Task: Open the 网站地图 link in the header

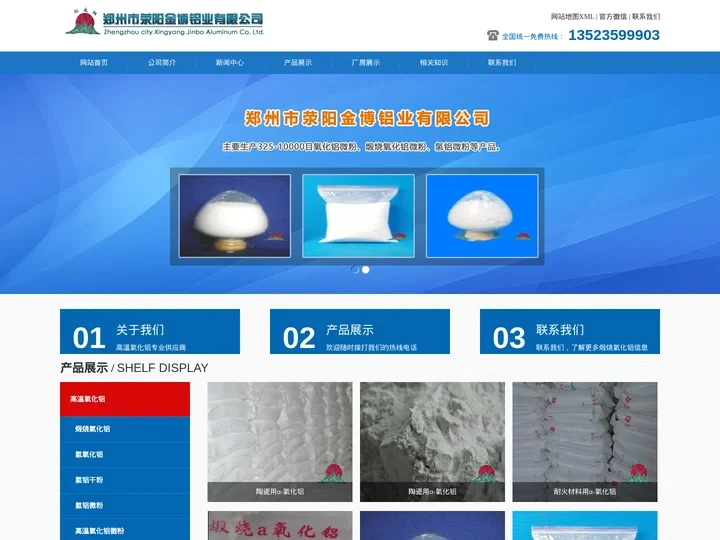Action: (x=565, y=17)
